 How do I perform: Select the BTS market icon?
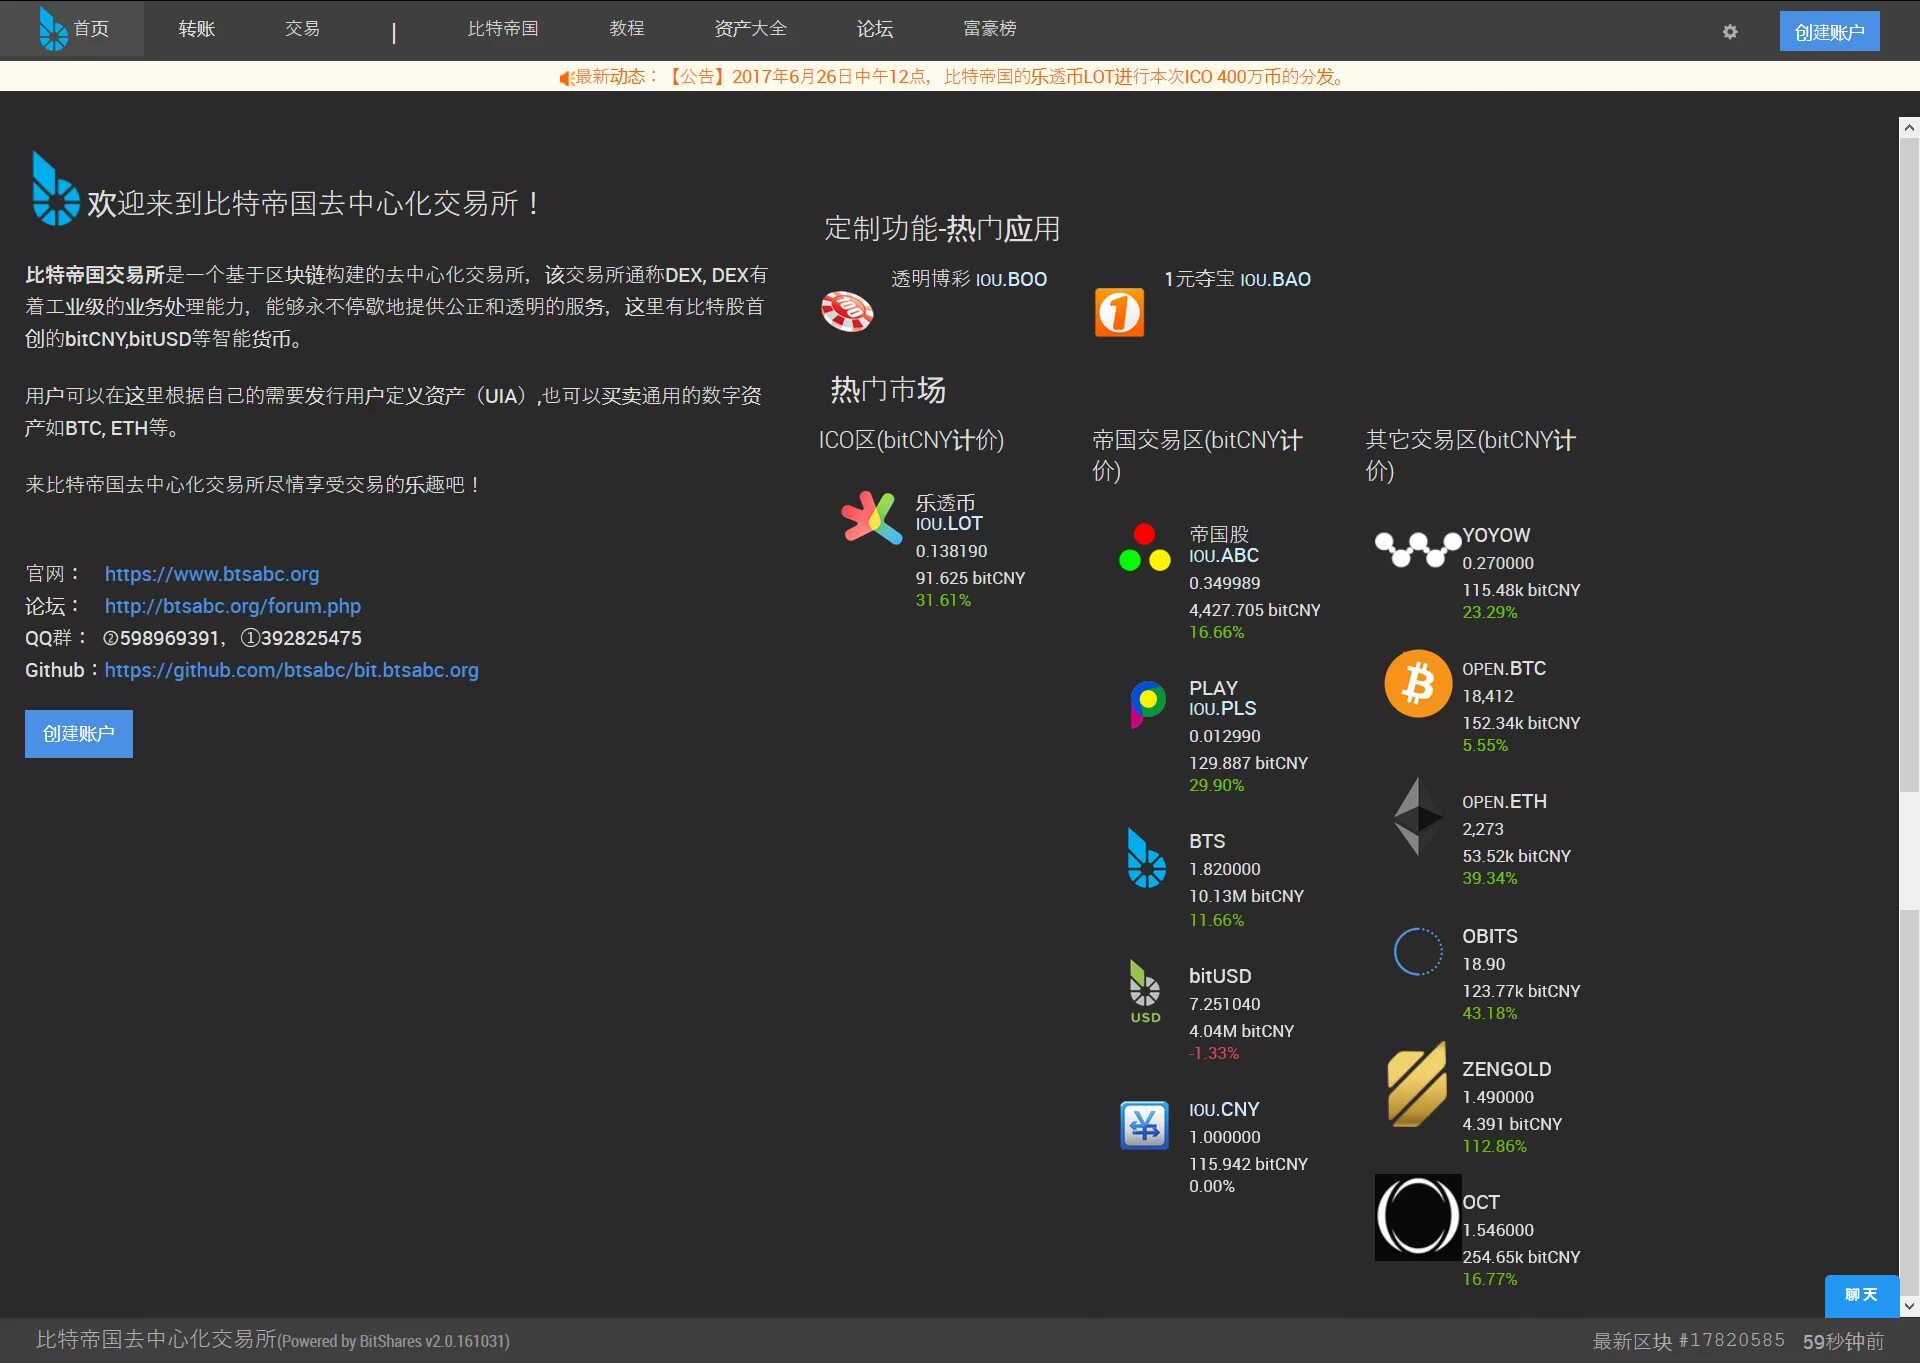(1146, 858)
